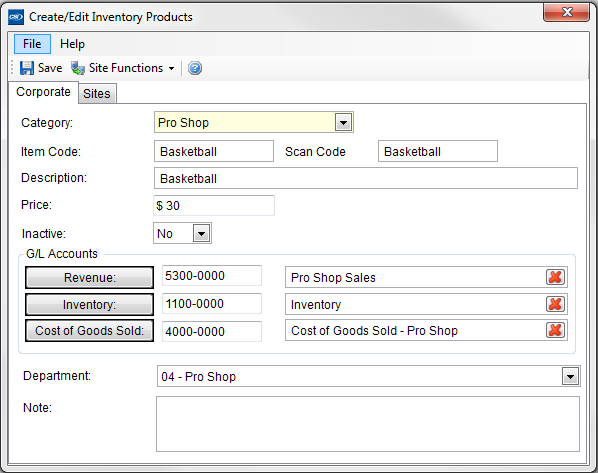Click the Revenue account number 5300-0000

click(x=212, y=276)
